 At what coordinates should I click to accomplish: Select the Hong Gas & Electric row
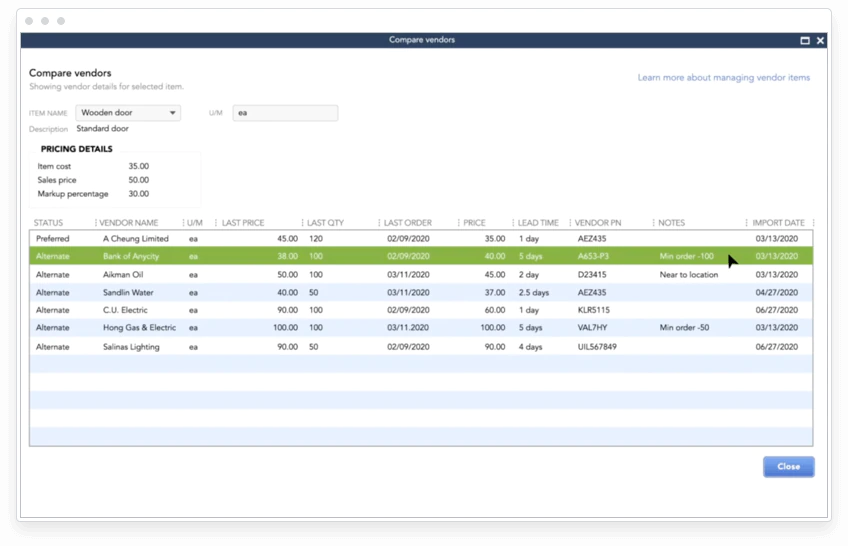[421, 328]
